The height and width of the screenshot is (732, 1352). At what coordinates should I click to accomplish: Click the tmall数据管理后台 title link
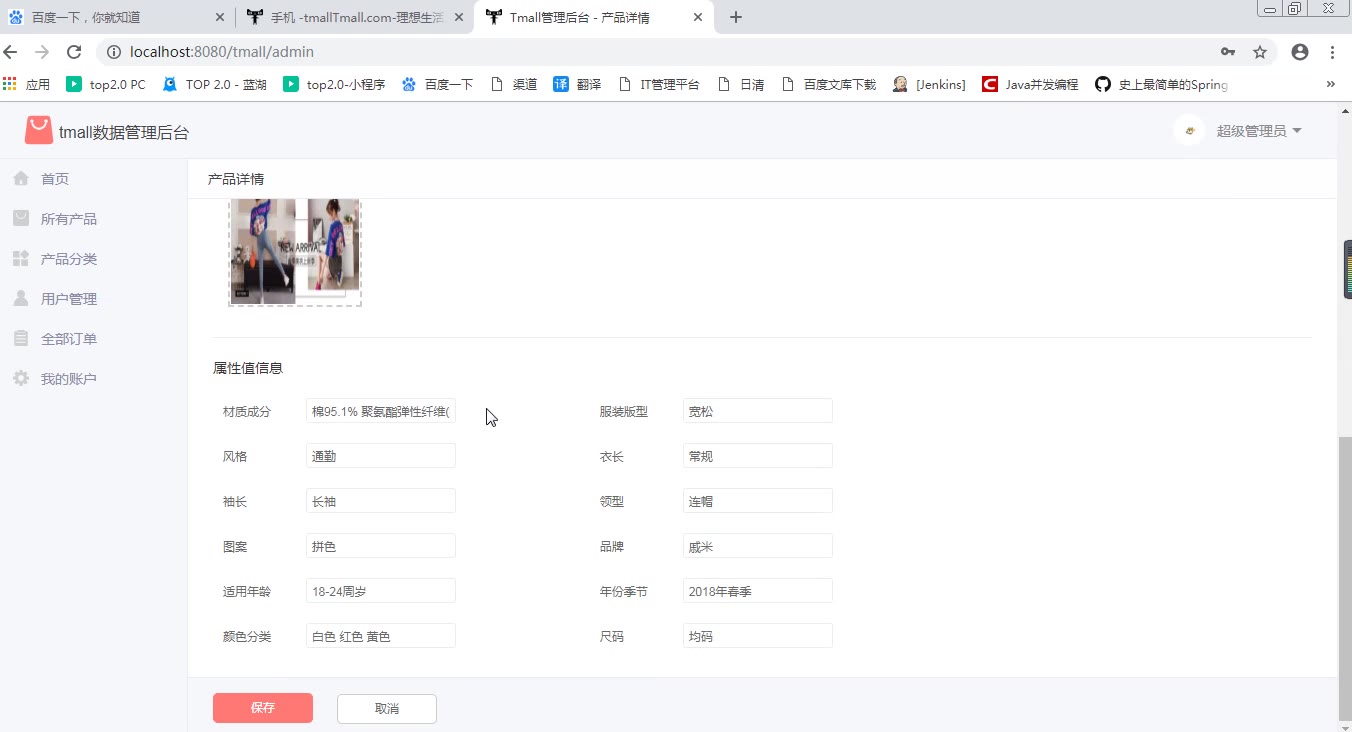pyautogui.click(x=124, y=132)
